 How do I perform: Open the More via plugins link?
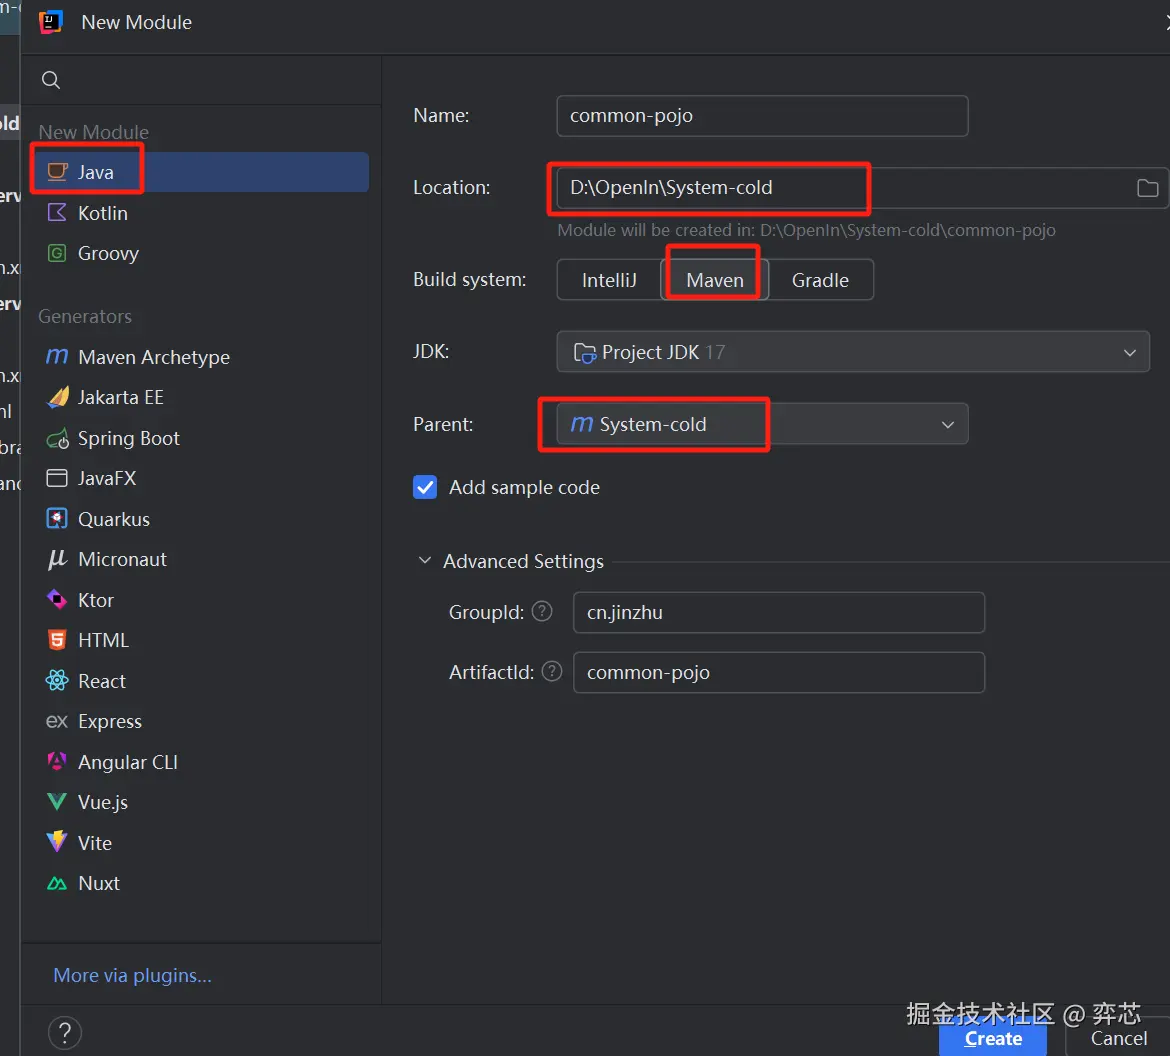[132, 975]
